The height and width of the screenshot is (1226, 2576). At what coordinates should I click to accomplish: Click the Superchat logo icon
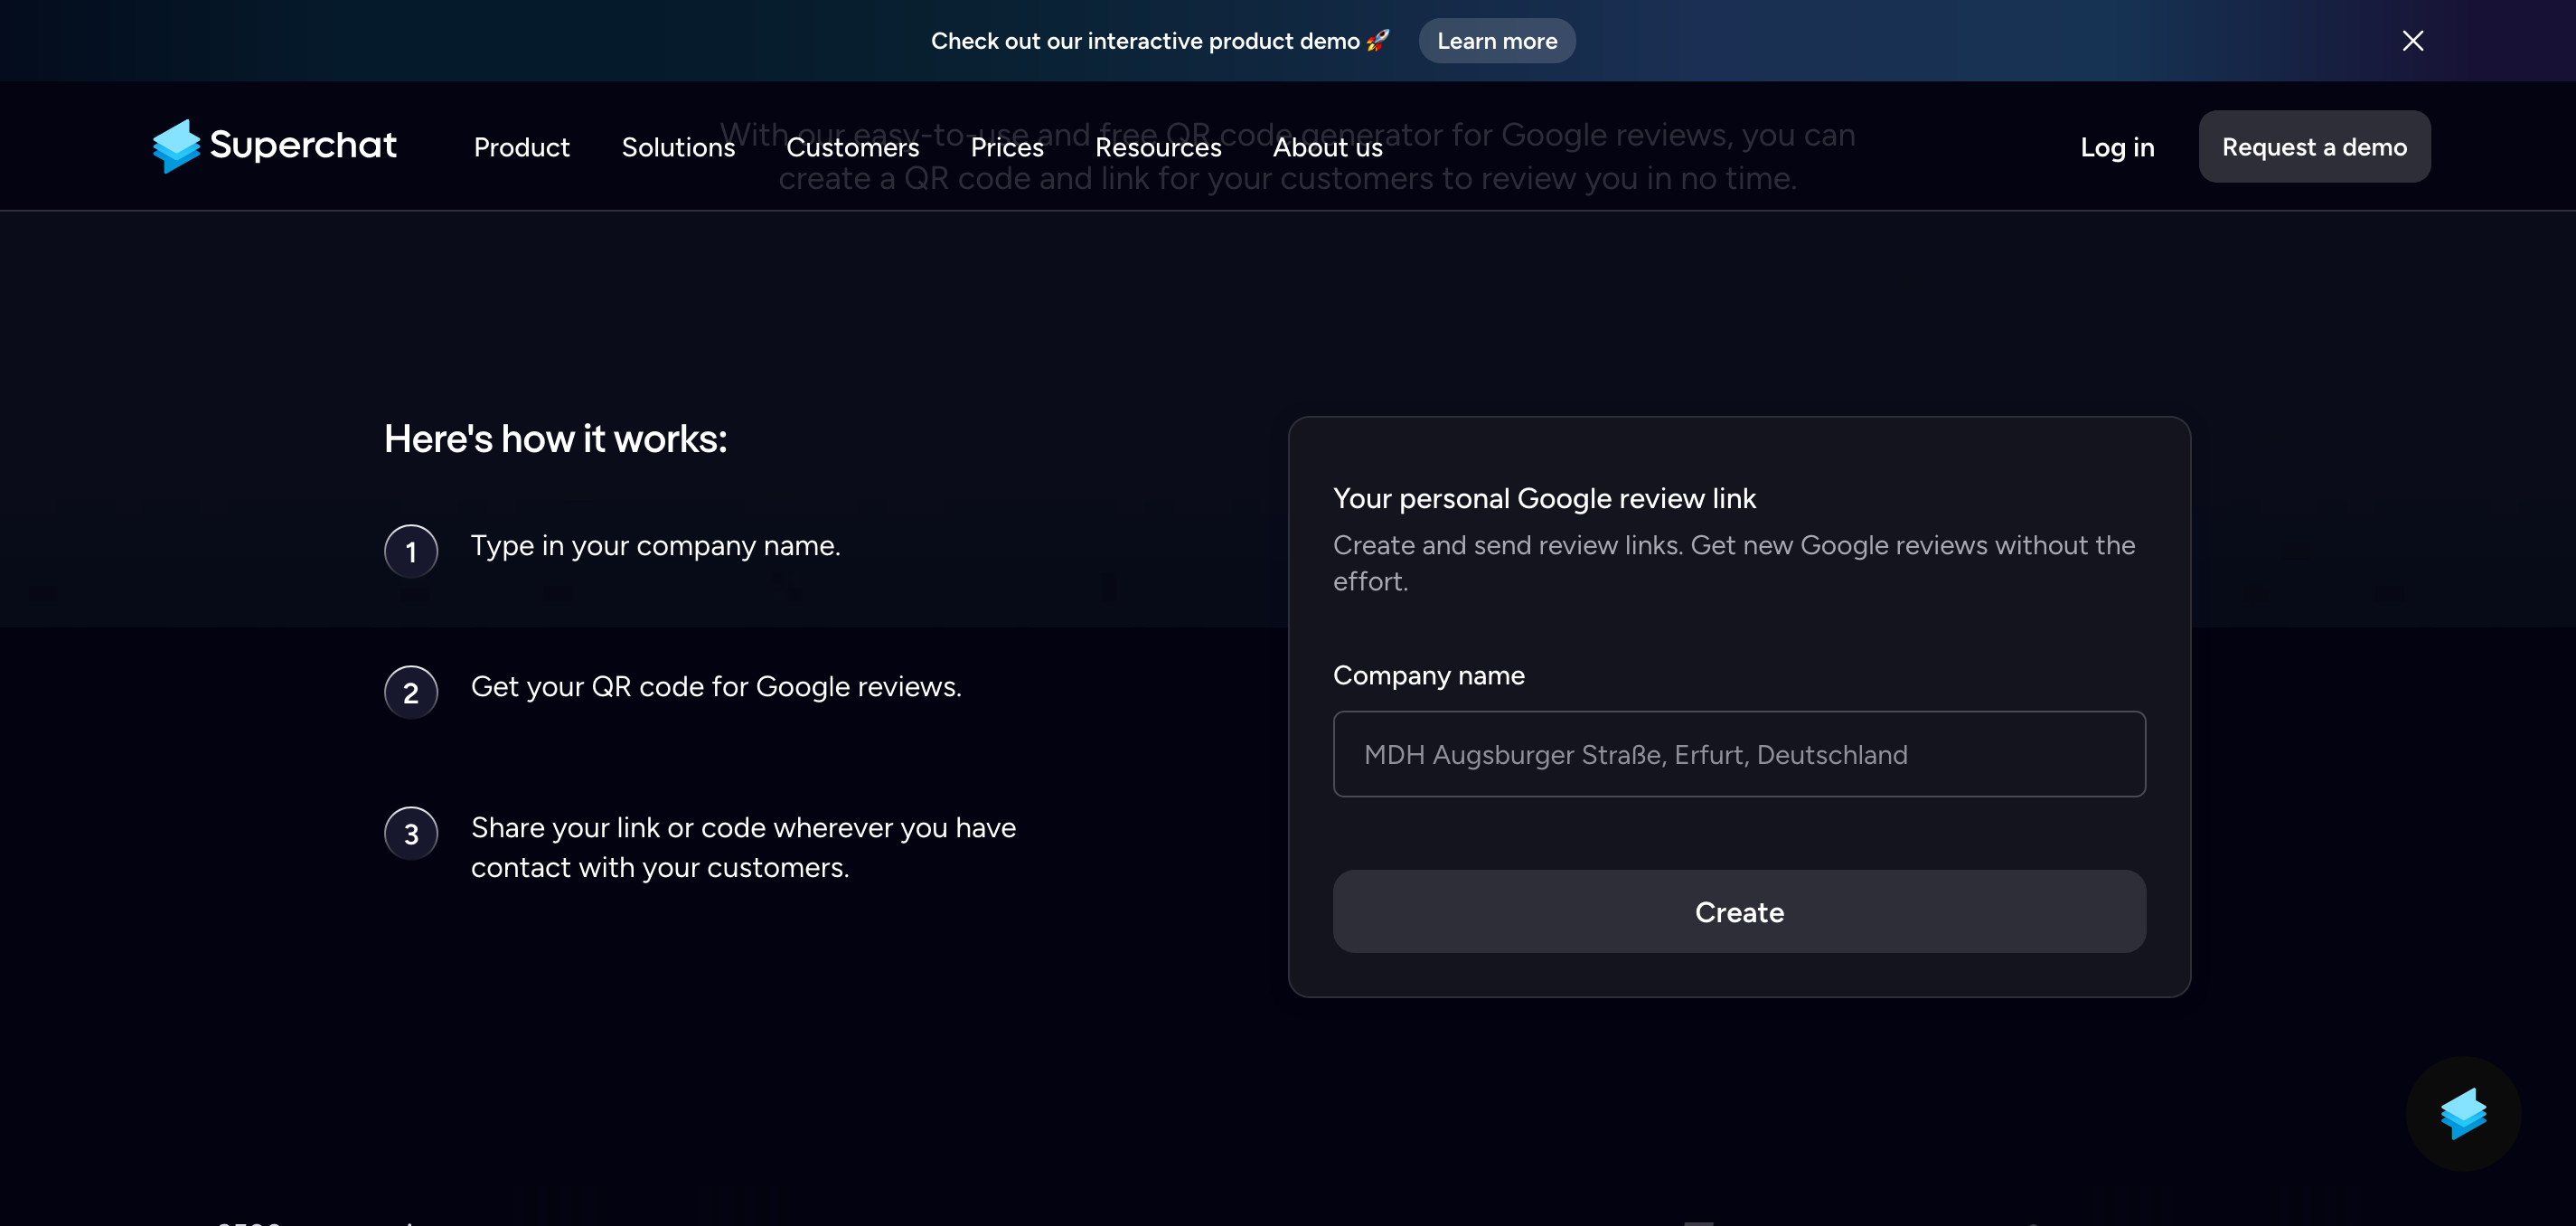(x=177, y=146)
